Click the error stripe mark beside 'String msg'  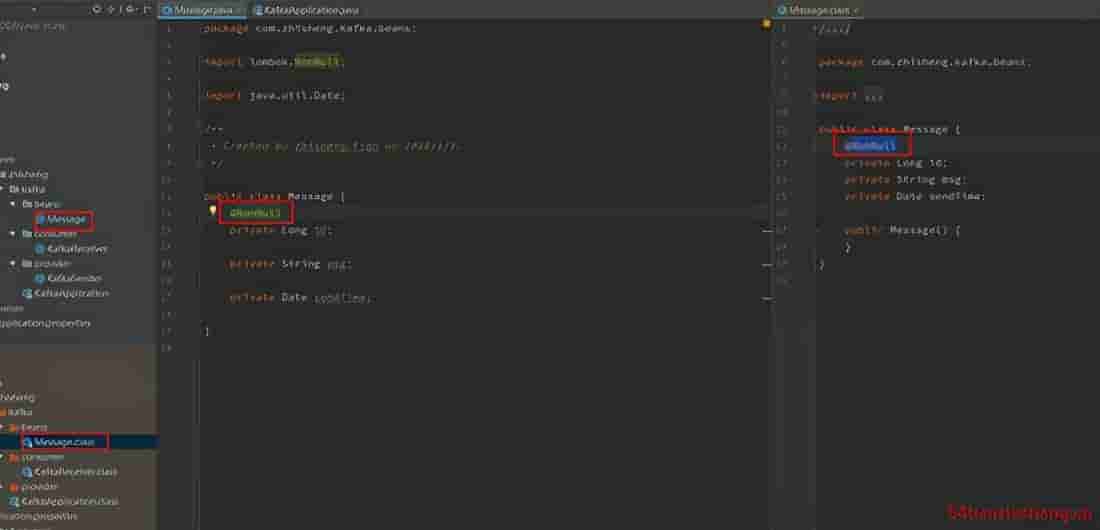pyautogui.click(x=767, y=265)
